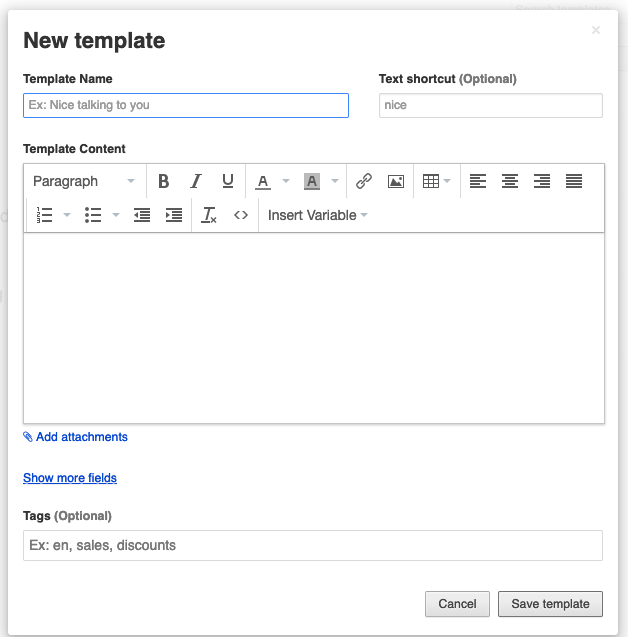Insert a hyperlink with the link icon
This screenshot has height=637, width=628.
point(364,181)
